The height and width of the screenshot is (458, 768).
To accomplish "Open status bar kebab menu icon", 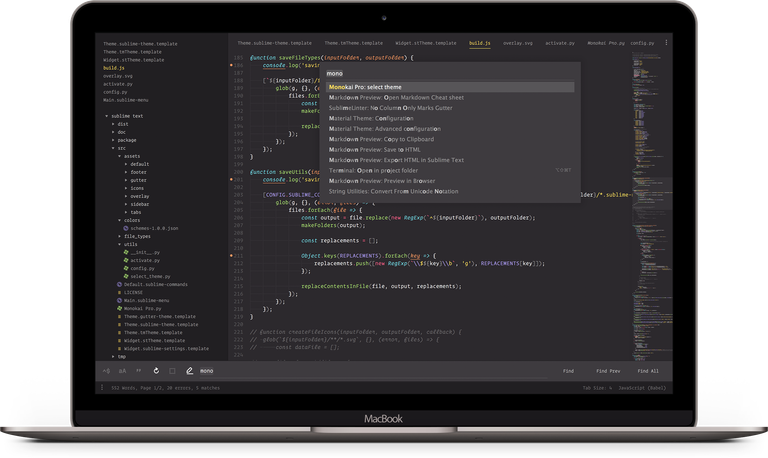I will [102, 387].
